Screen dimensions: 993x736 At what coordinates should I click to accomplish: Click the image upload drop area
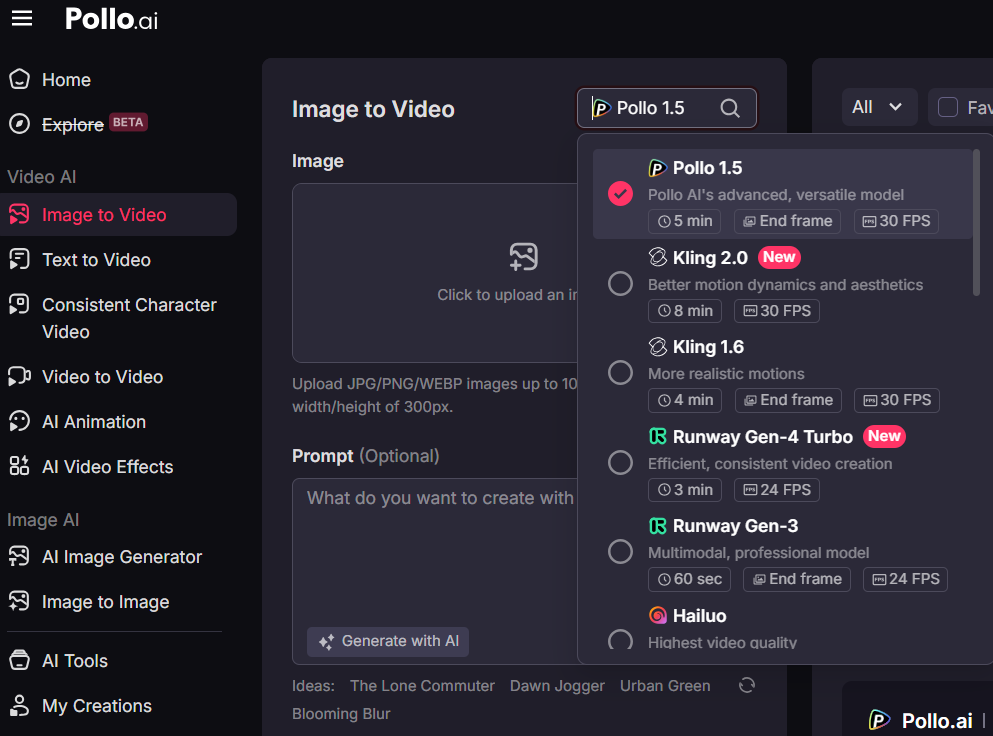click(x=435, y=273)
